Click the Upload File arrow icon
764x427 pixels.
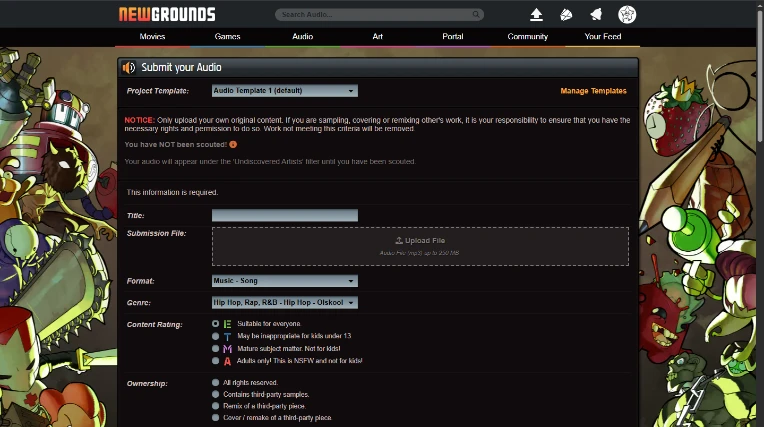(x=399, y=240)
